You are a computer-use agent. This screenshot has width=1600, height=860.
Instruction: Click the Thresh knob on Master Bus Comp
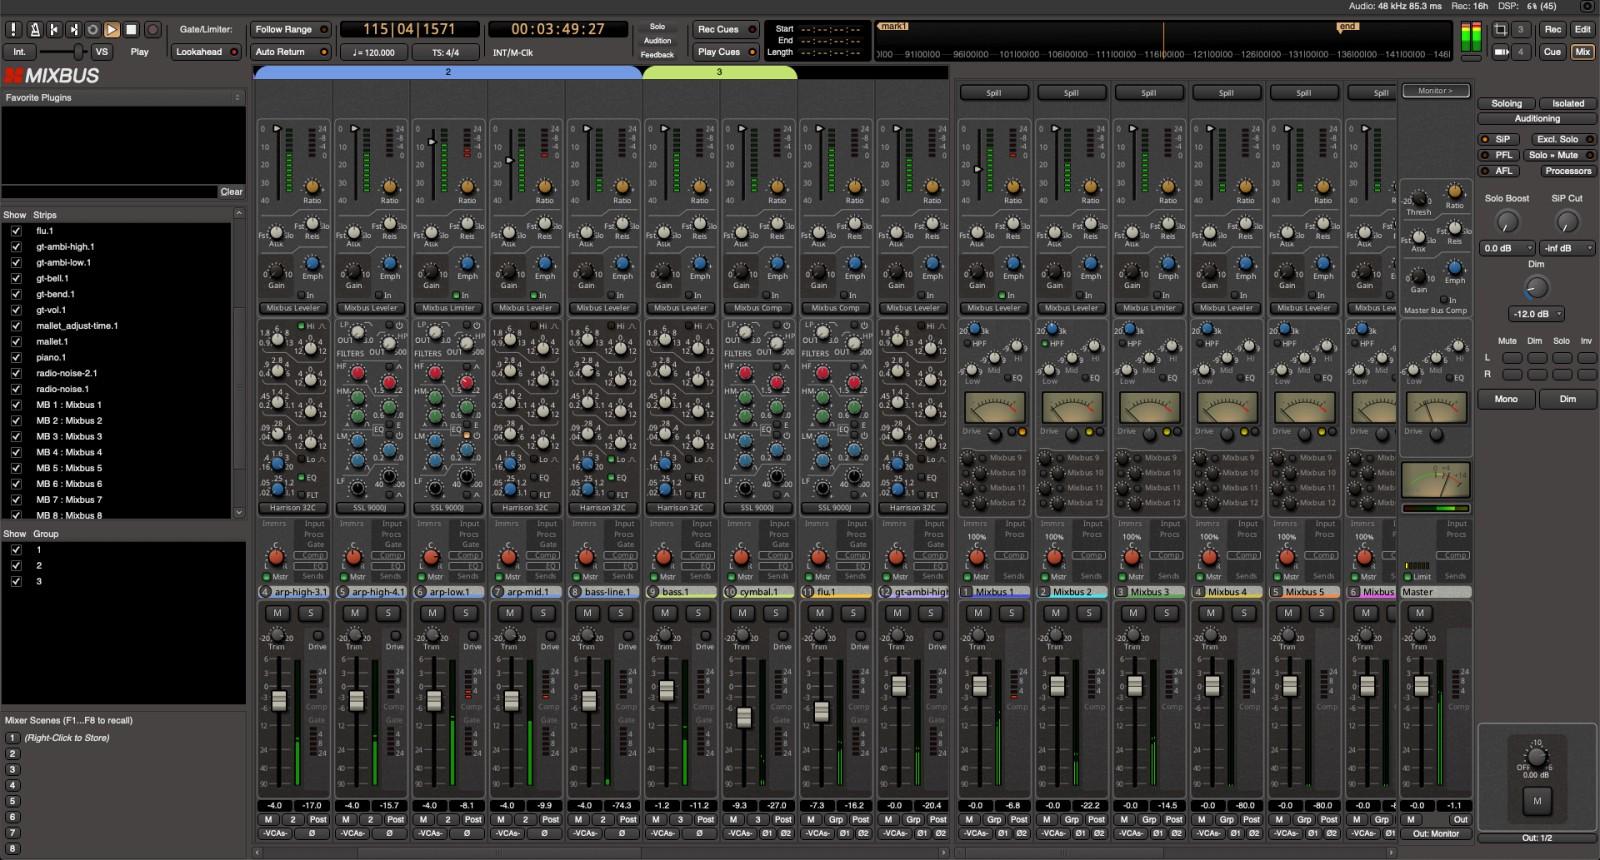click(1418, 198)
